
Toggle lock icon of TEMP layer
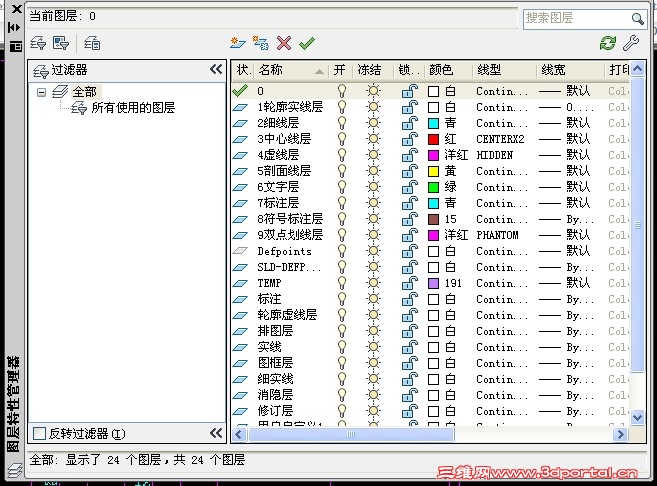[x=410, y=283]
